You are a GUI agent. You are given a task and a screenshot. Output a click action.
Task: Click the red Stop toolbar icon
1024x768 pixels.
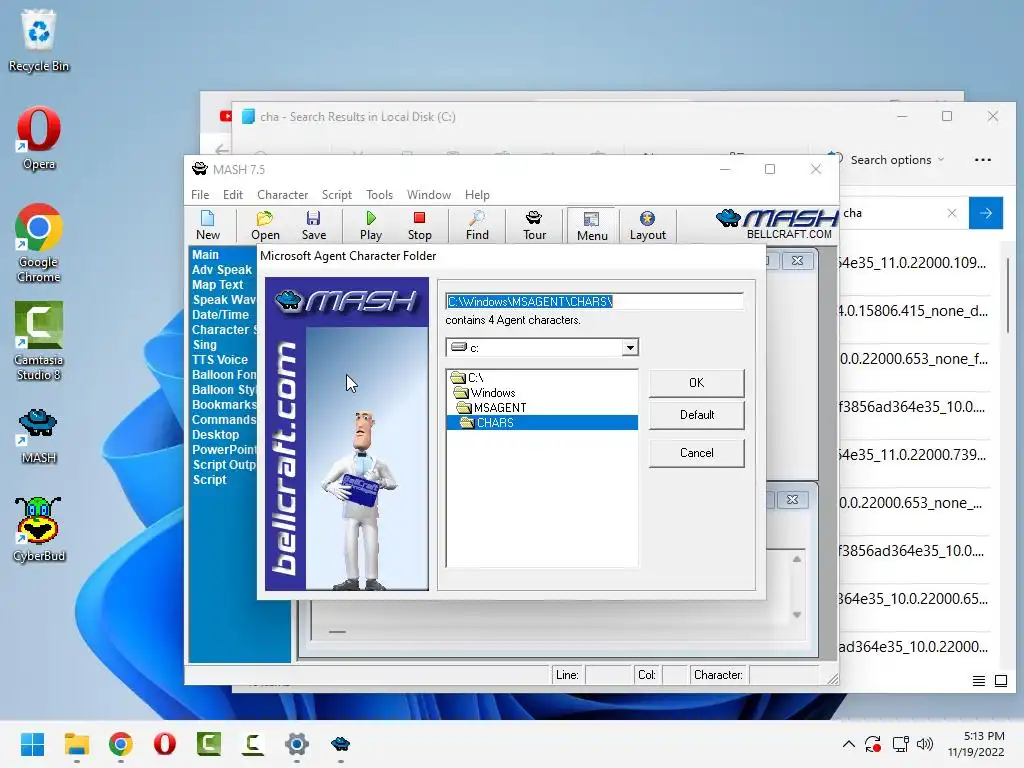point(419,225)
